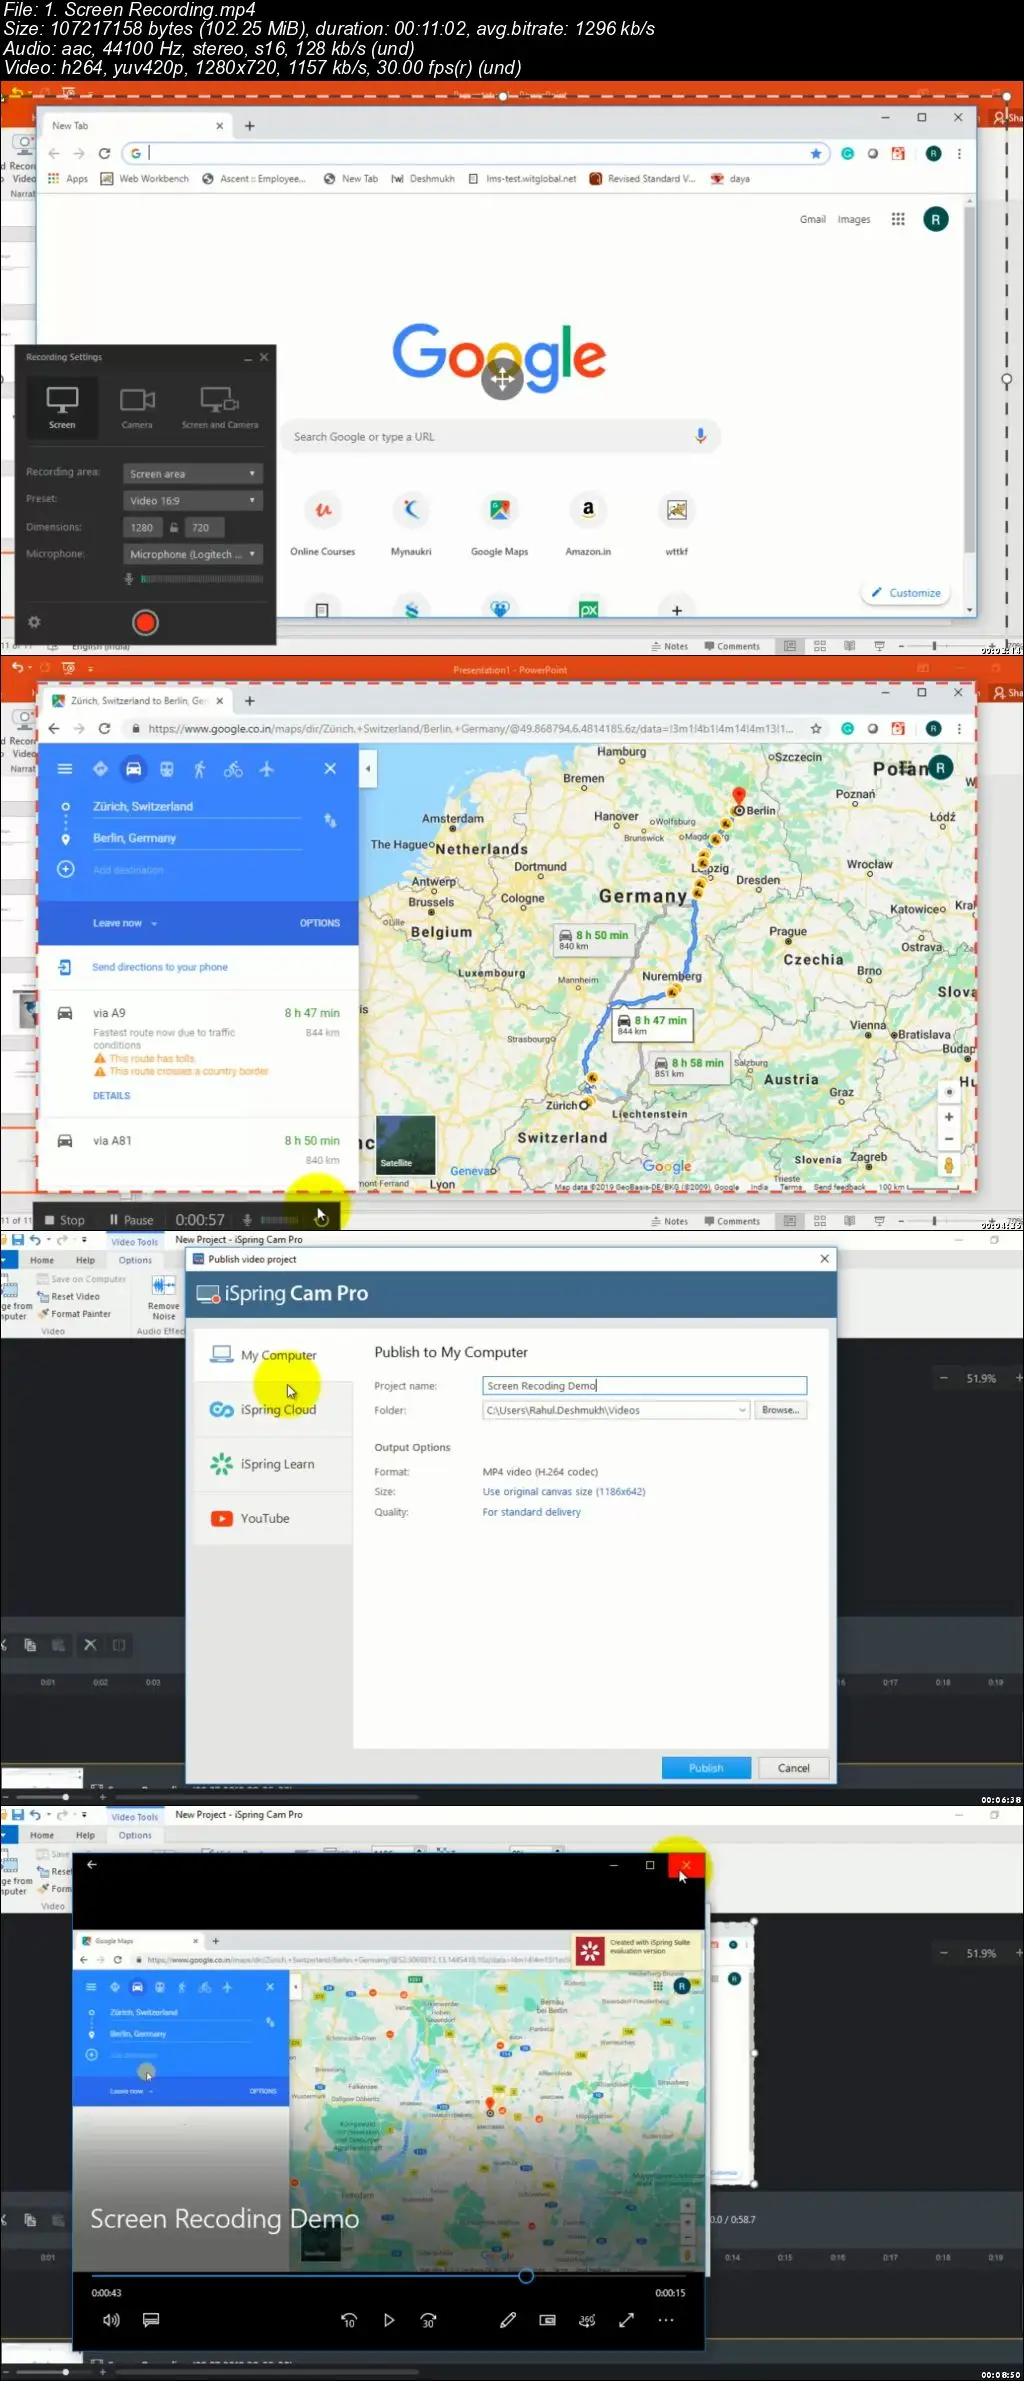Select Screen mode in Recording Settings

(x=62, y=407)
